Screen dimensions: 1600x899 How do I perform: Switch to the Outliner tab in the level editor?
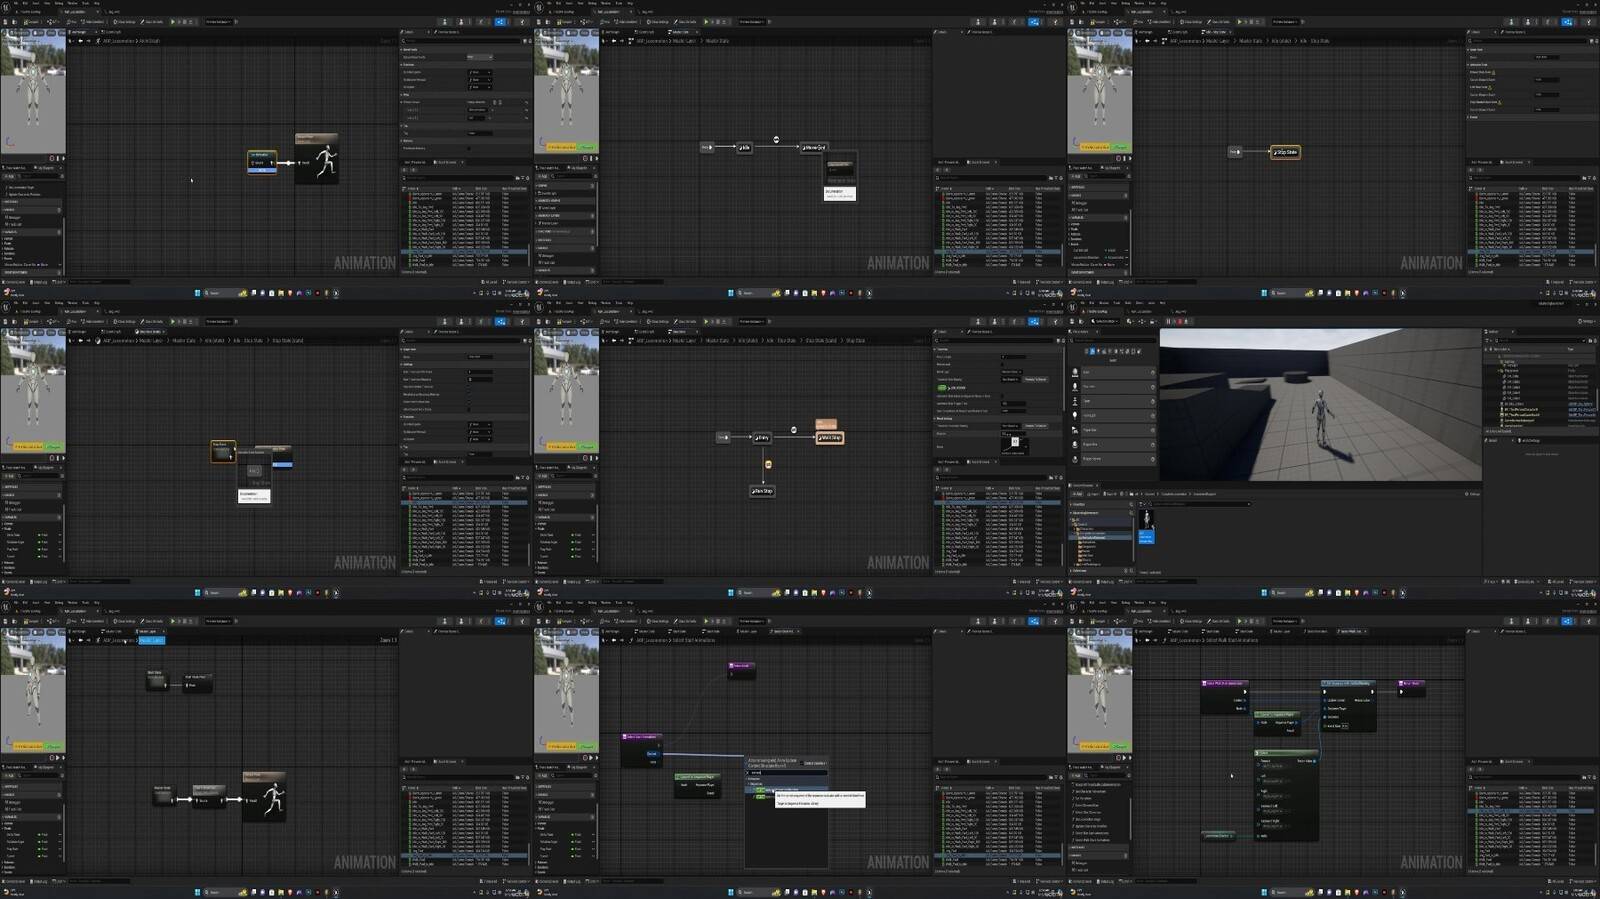coord(1494,331)
